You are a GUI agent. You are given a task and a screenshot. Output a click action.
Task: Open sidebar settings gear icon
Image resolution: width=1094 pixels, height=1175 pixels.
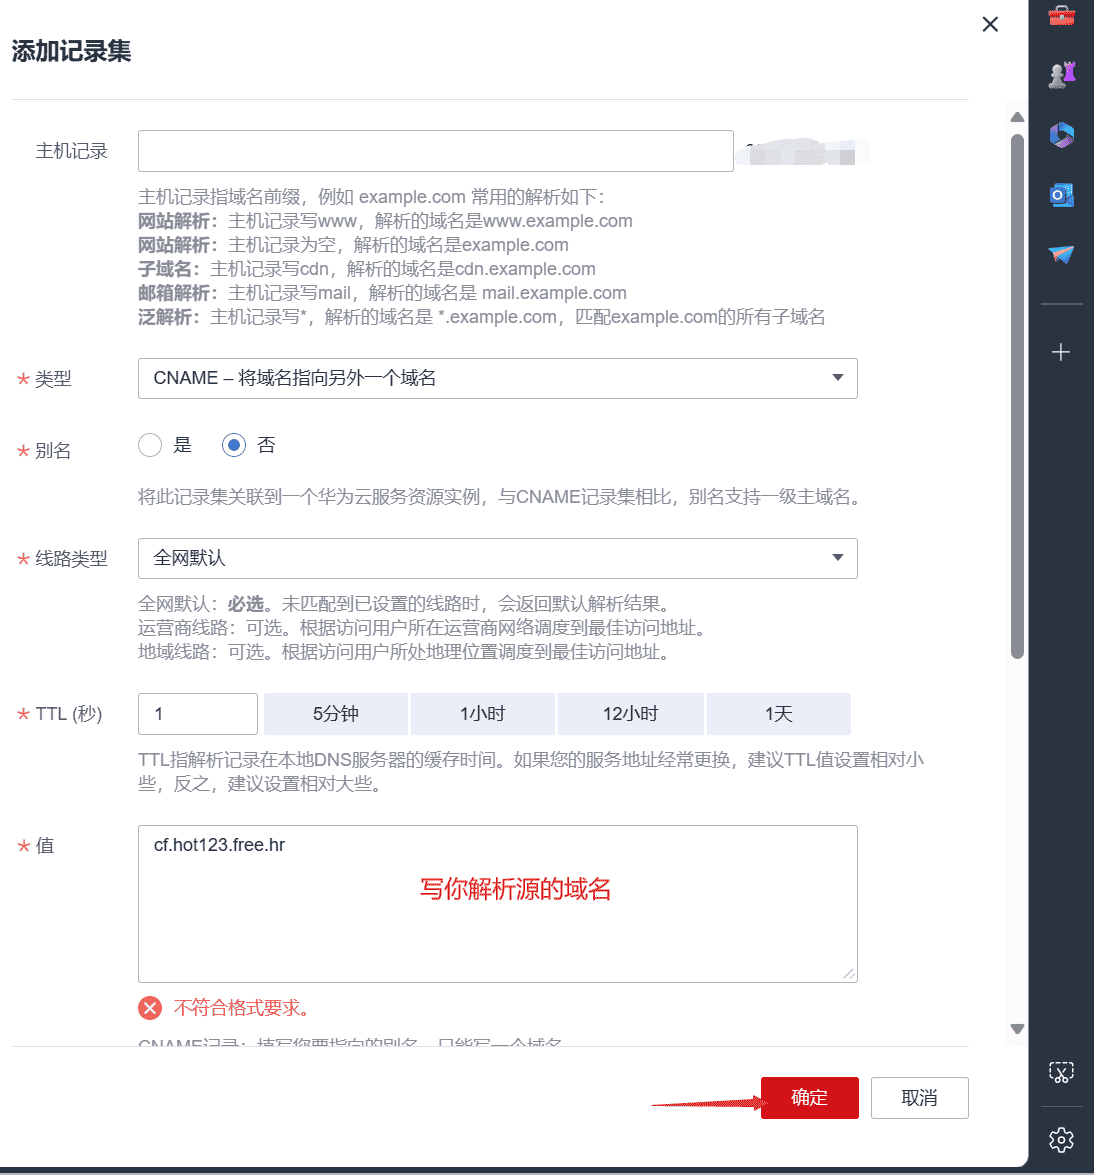point(1061,1140)
